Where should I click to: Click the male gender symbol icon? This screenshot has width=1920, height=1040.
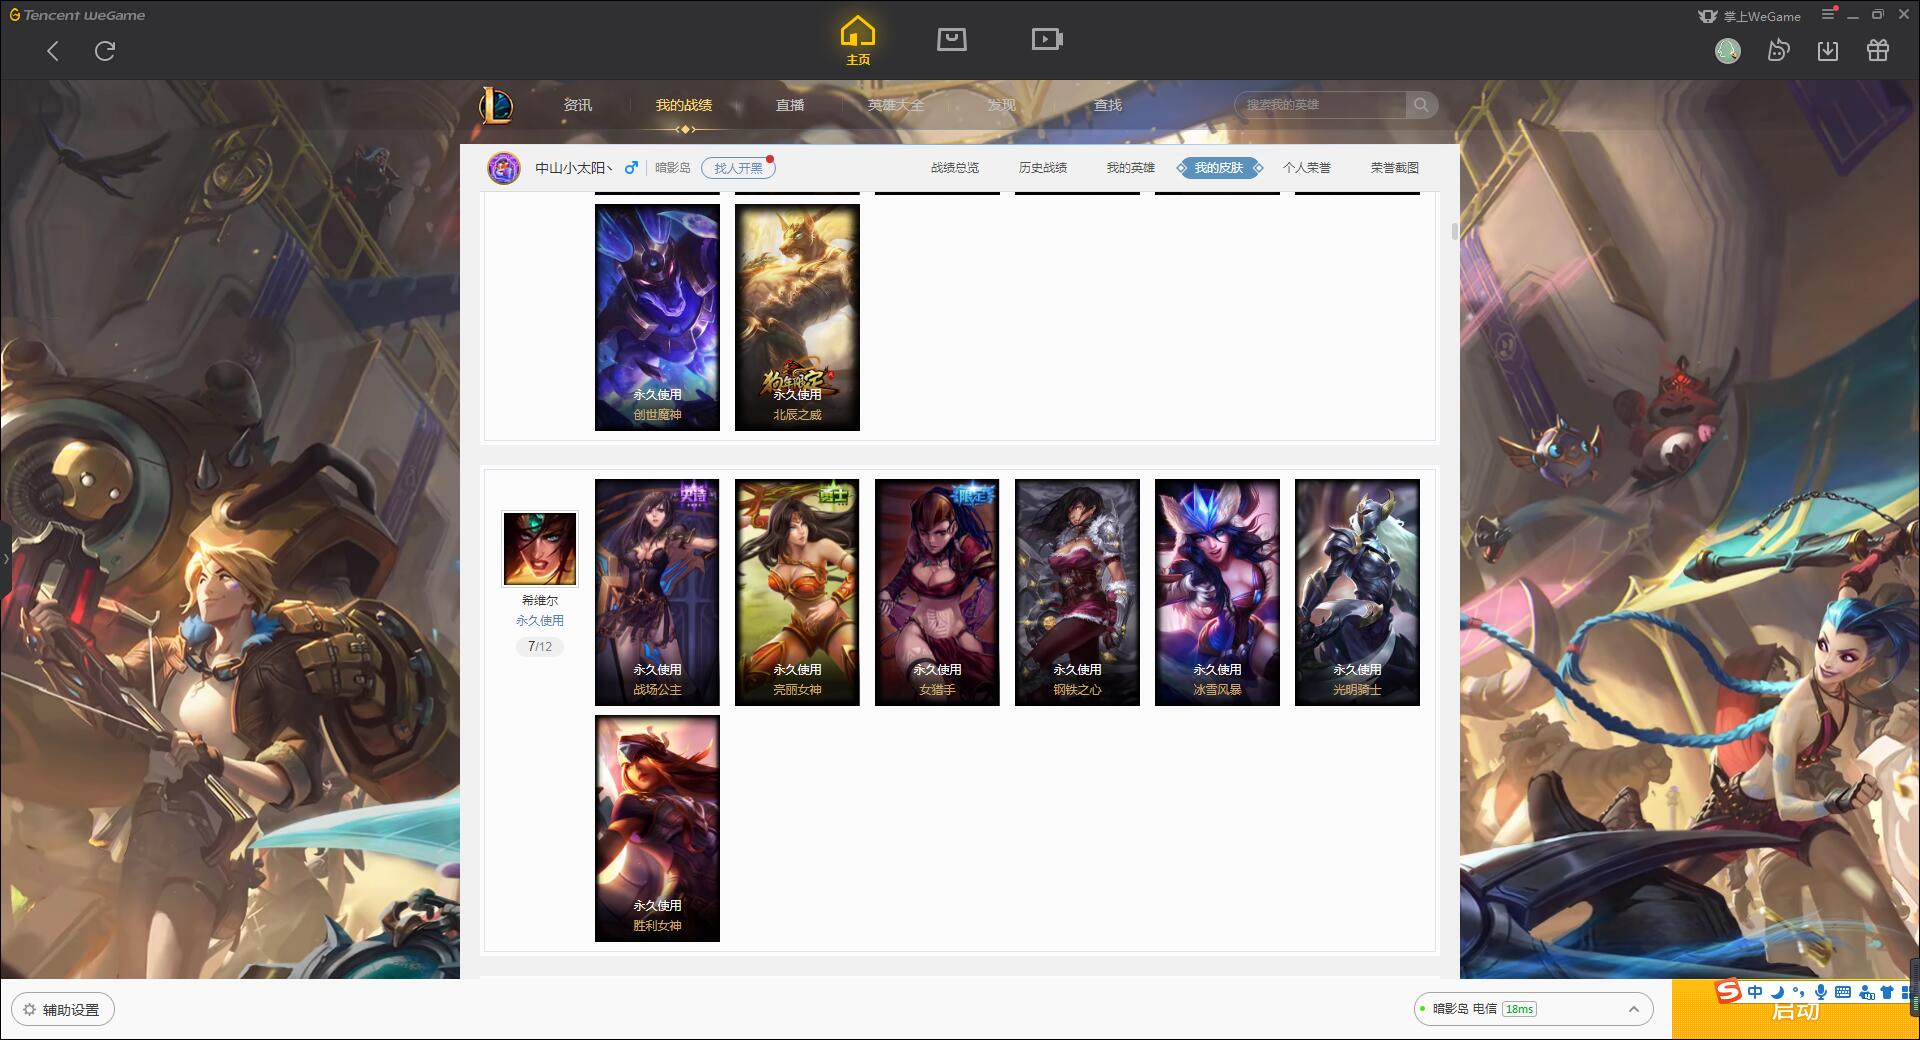pos(631,168)
